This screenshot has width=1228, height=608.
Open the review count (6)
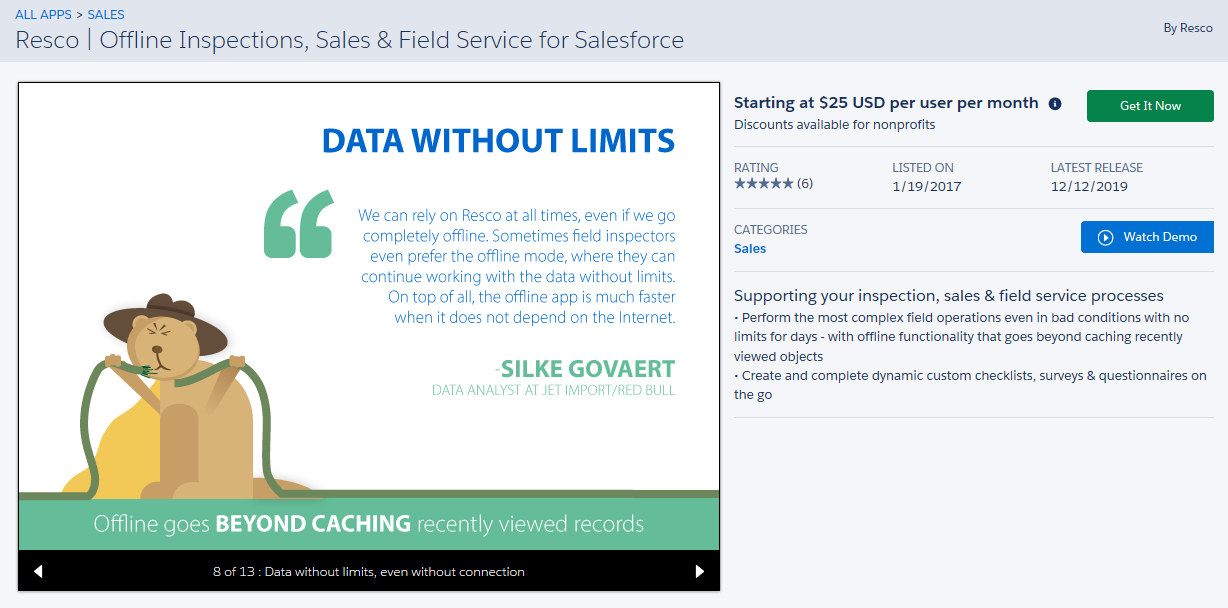click(x=805, y=184)
